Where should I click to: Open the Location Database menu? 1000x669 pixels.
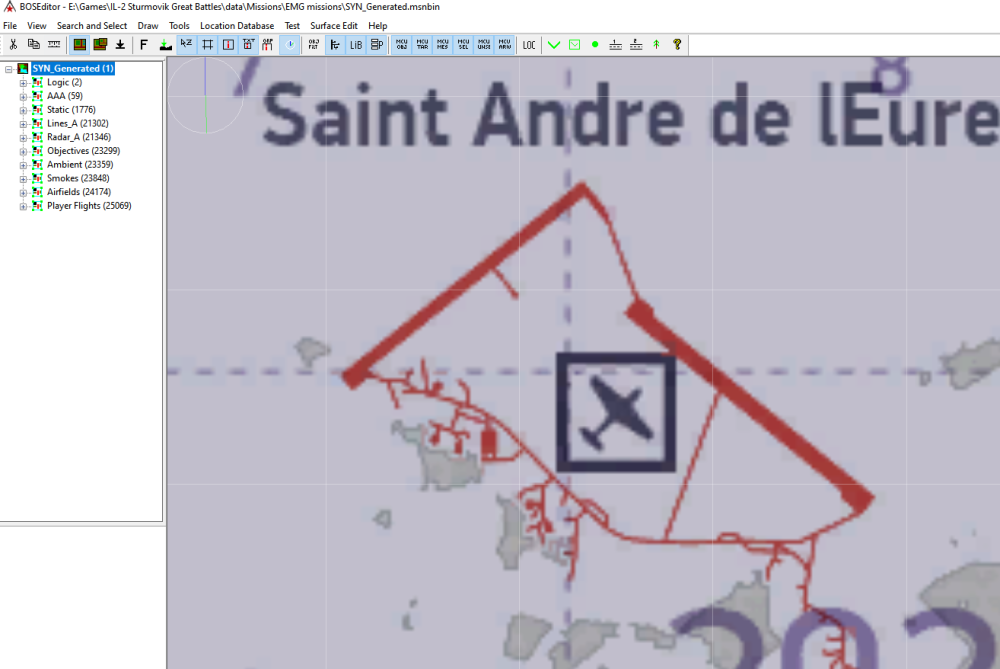[x=237, y=26]
